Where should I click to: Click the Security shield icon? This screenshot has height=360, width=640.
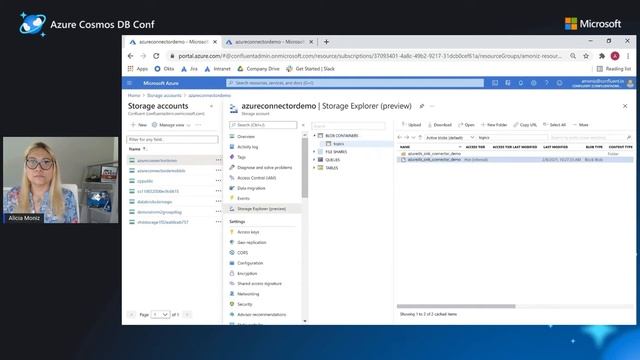(232, 304)
